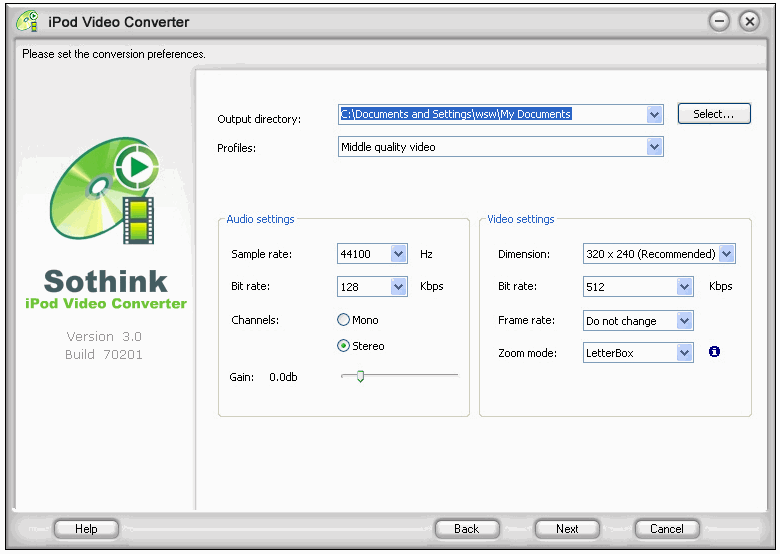Minimize the iPod Video Converter window
This screenshot has height=554, width=780.
[719, 21]
